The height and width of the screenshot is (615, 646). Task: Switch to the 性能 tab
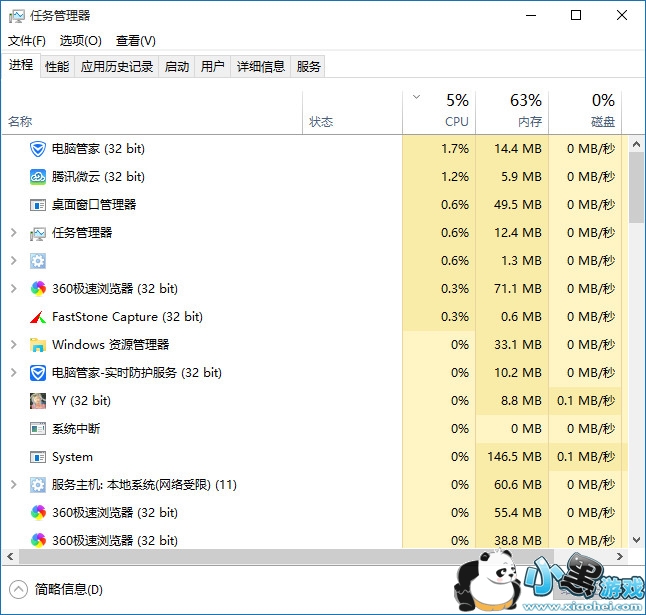(57, 66)
